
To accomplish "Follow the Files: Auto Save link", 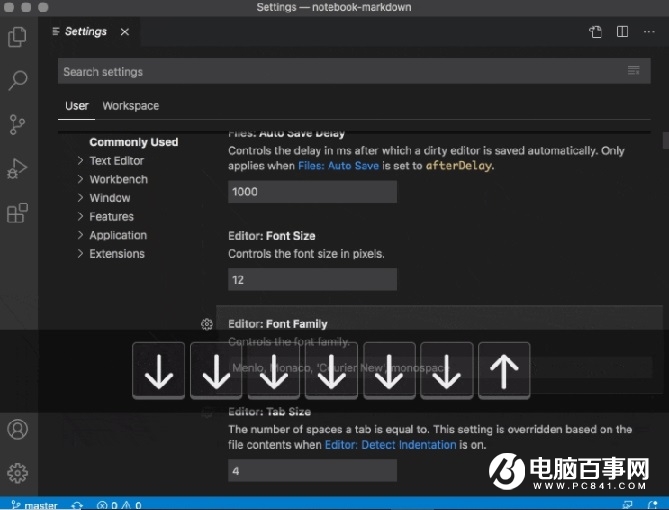I will [338, 166].
